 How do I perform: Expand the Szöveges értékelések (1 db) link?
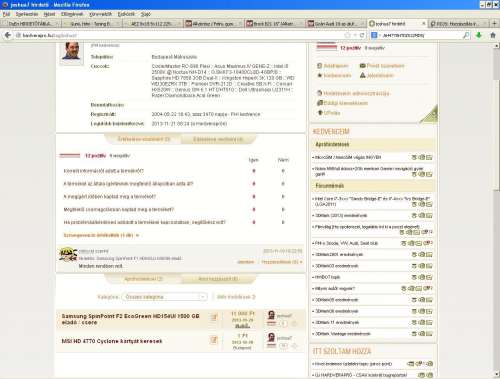[x=101, y=235]
